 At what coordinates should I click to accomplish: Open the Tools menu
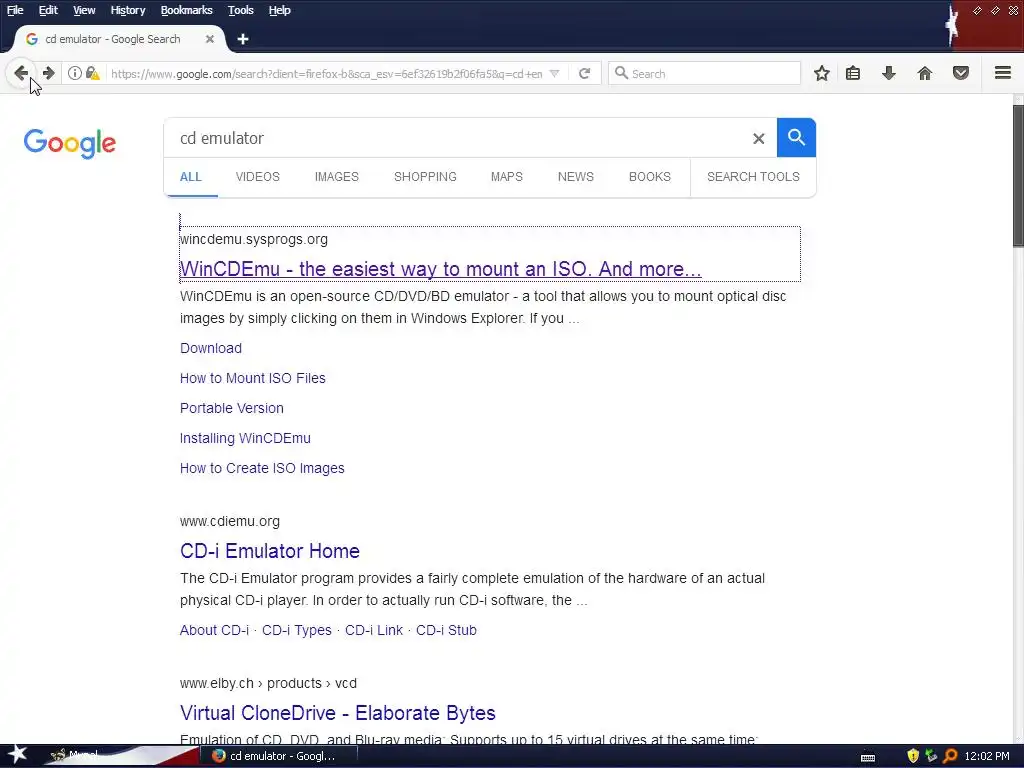pyautogui.click(x=240, y=10)
